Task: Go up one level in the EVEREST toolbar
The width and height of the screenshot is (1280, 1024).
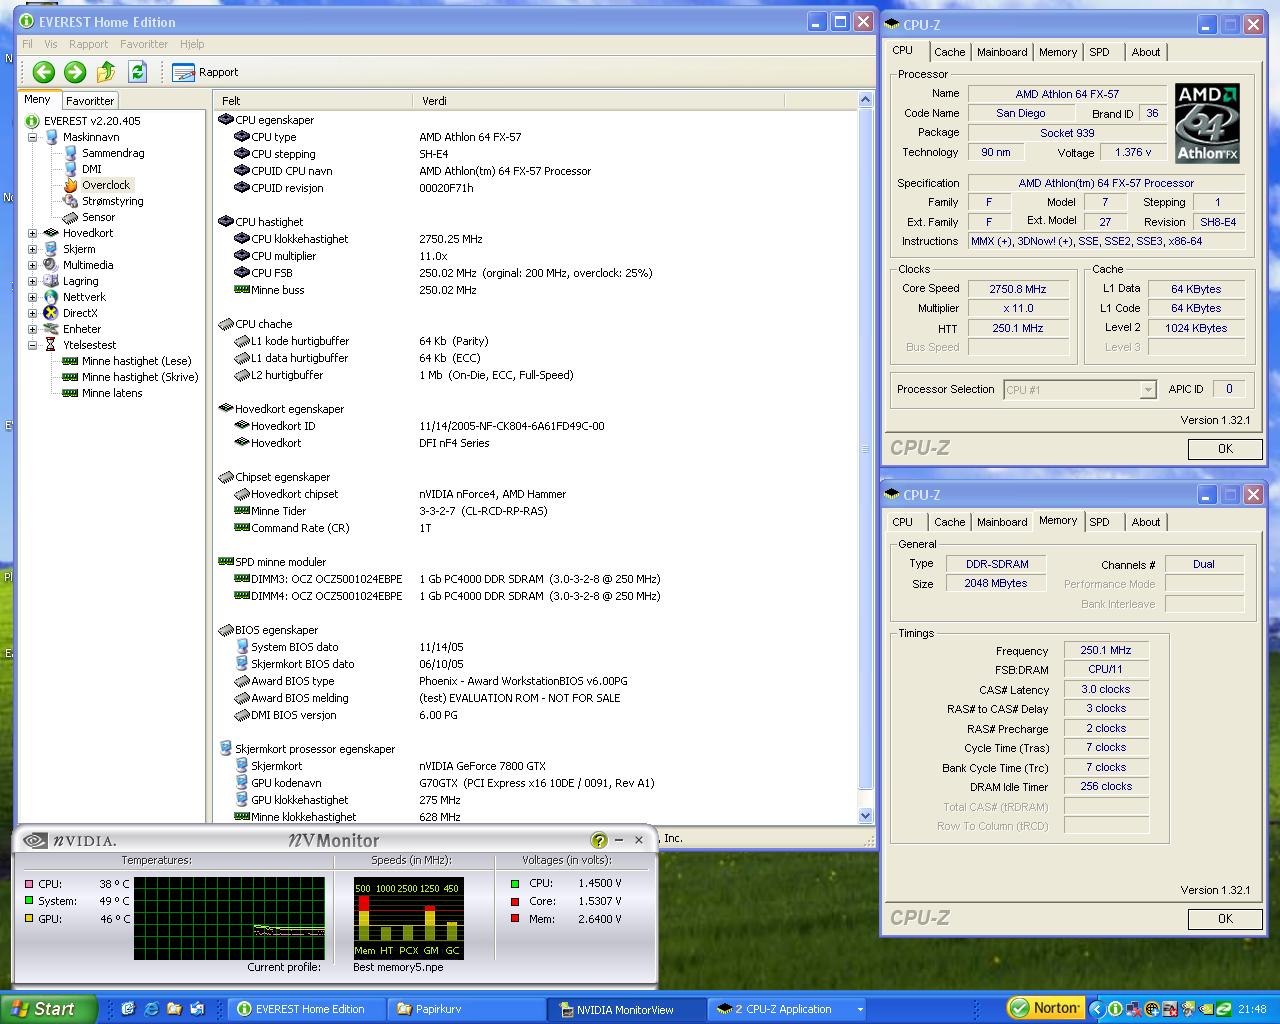Action: 106,72
